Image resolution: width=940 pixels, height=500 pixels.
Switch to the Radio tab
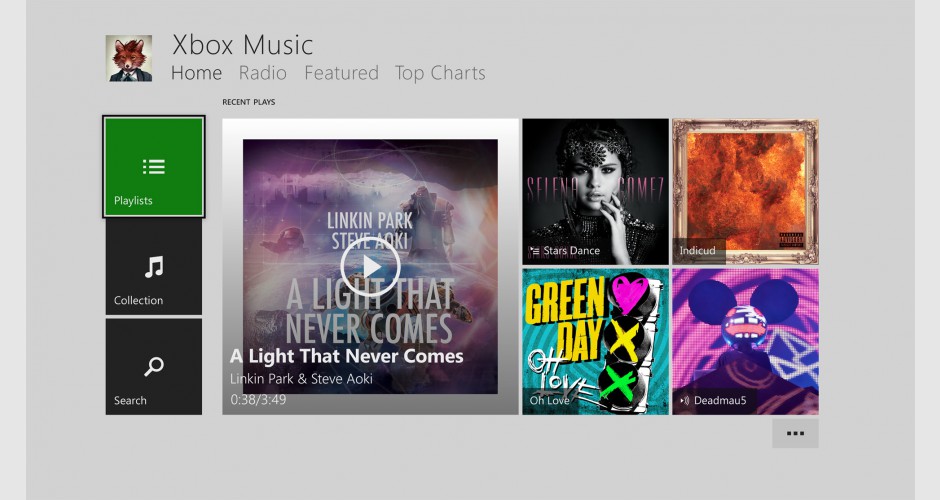click(x=263, y=73)
